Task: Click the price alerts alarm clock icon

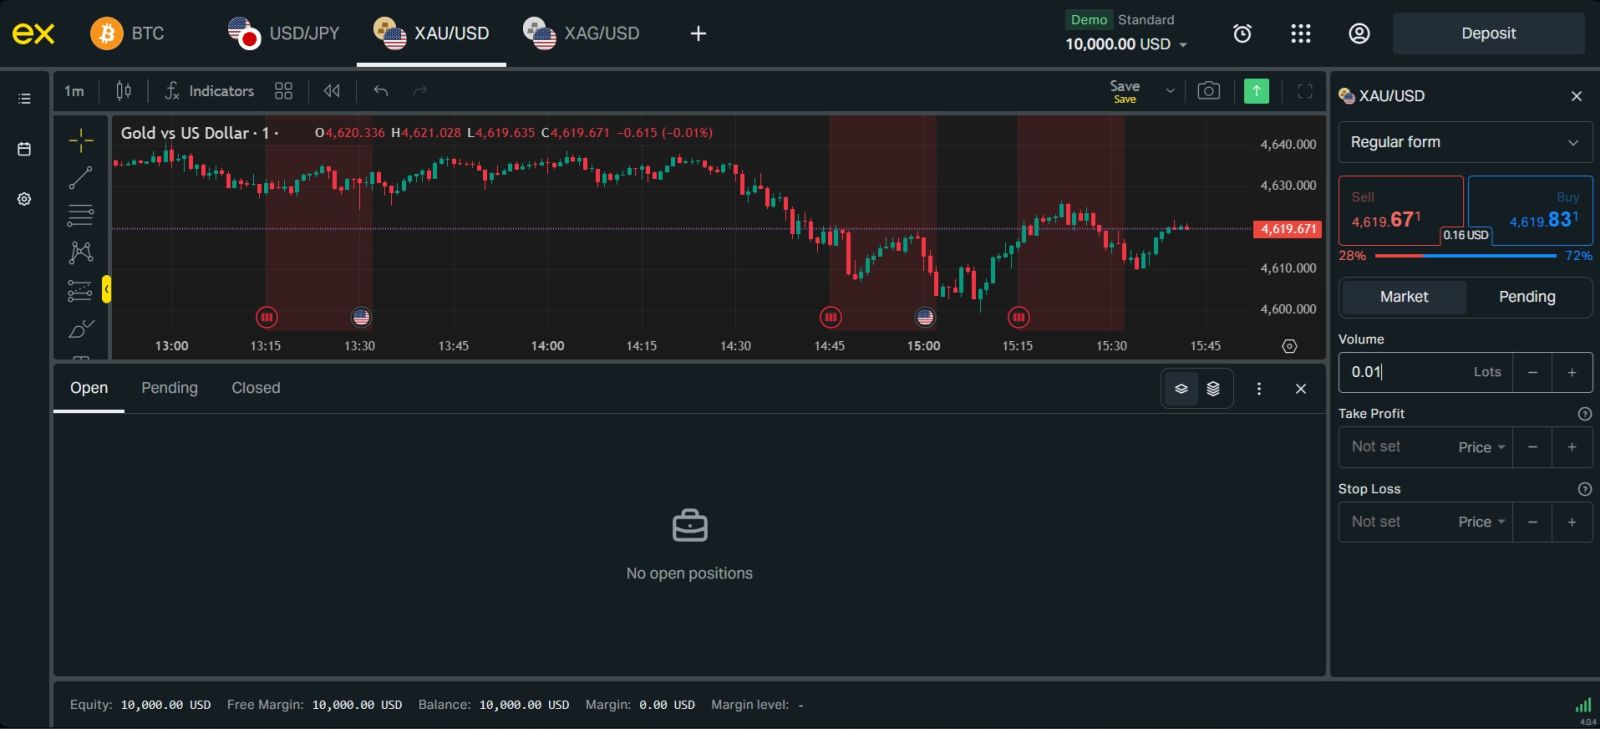Action: (1242, 34)
